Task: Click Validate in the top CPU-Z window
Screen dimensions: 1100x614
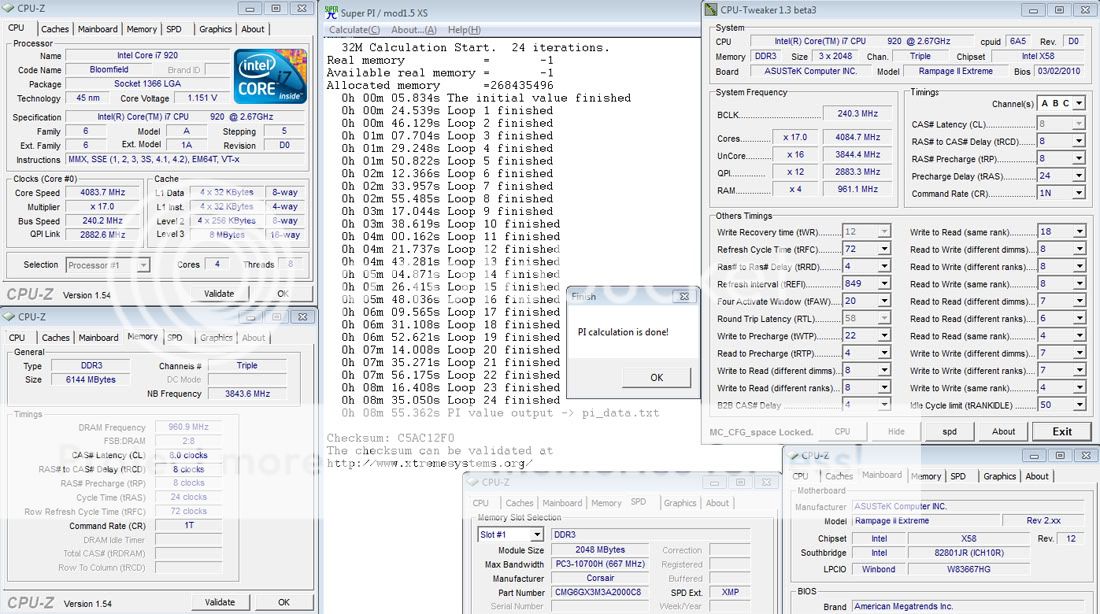Action: [x=219, y=293]
